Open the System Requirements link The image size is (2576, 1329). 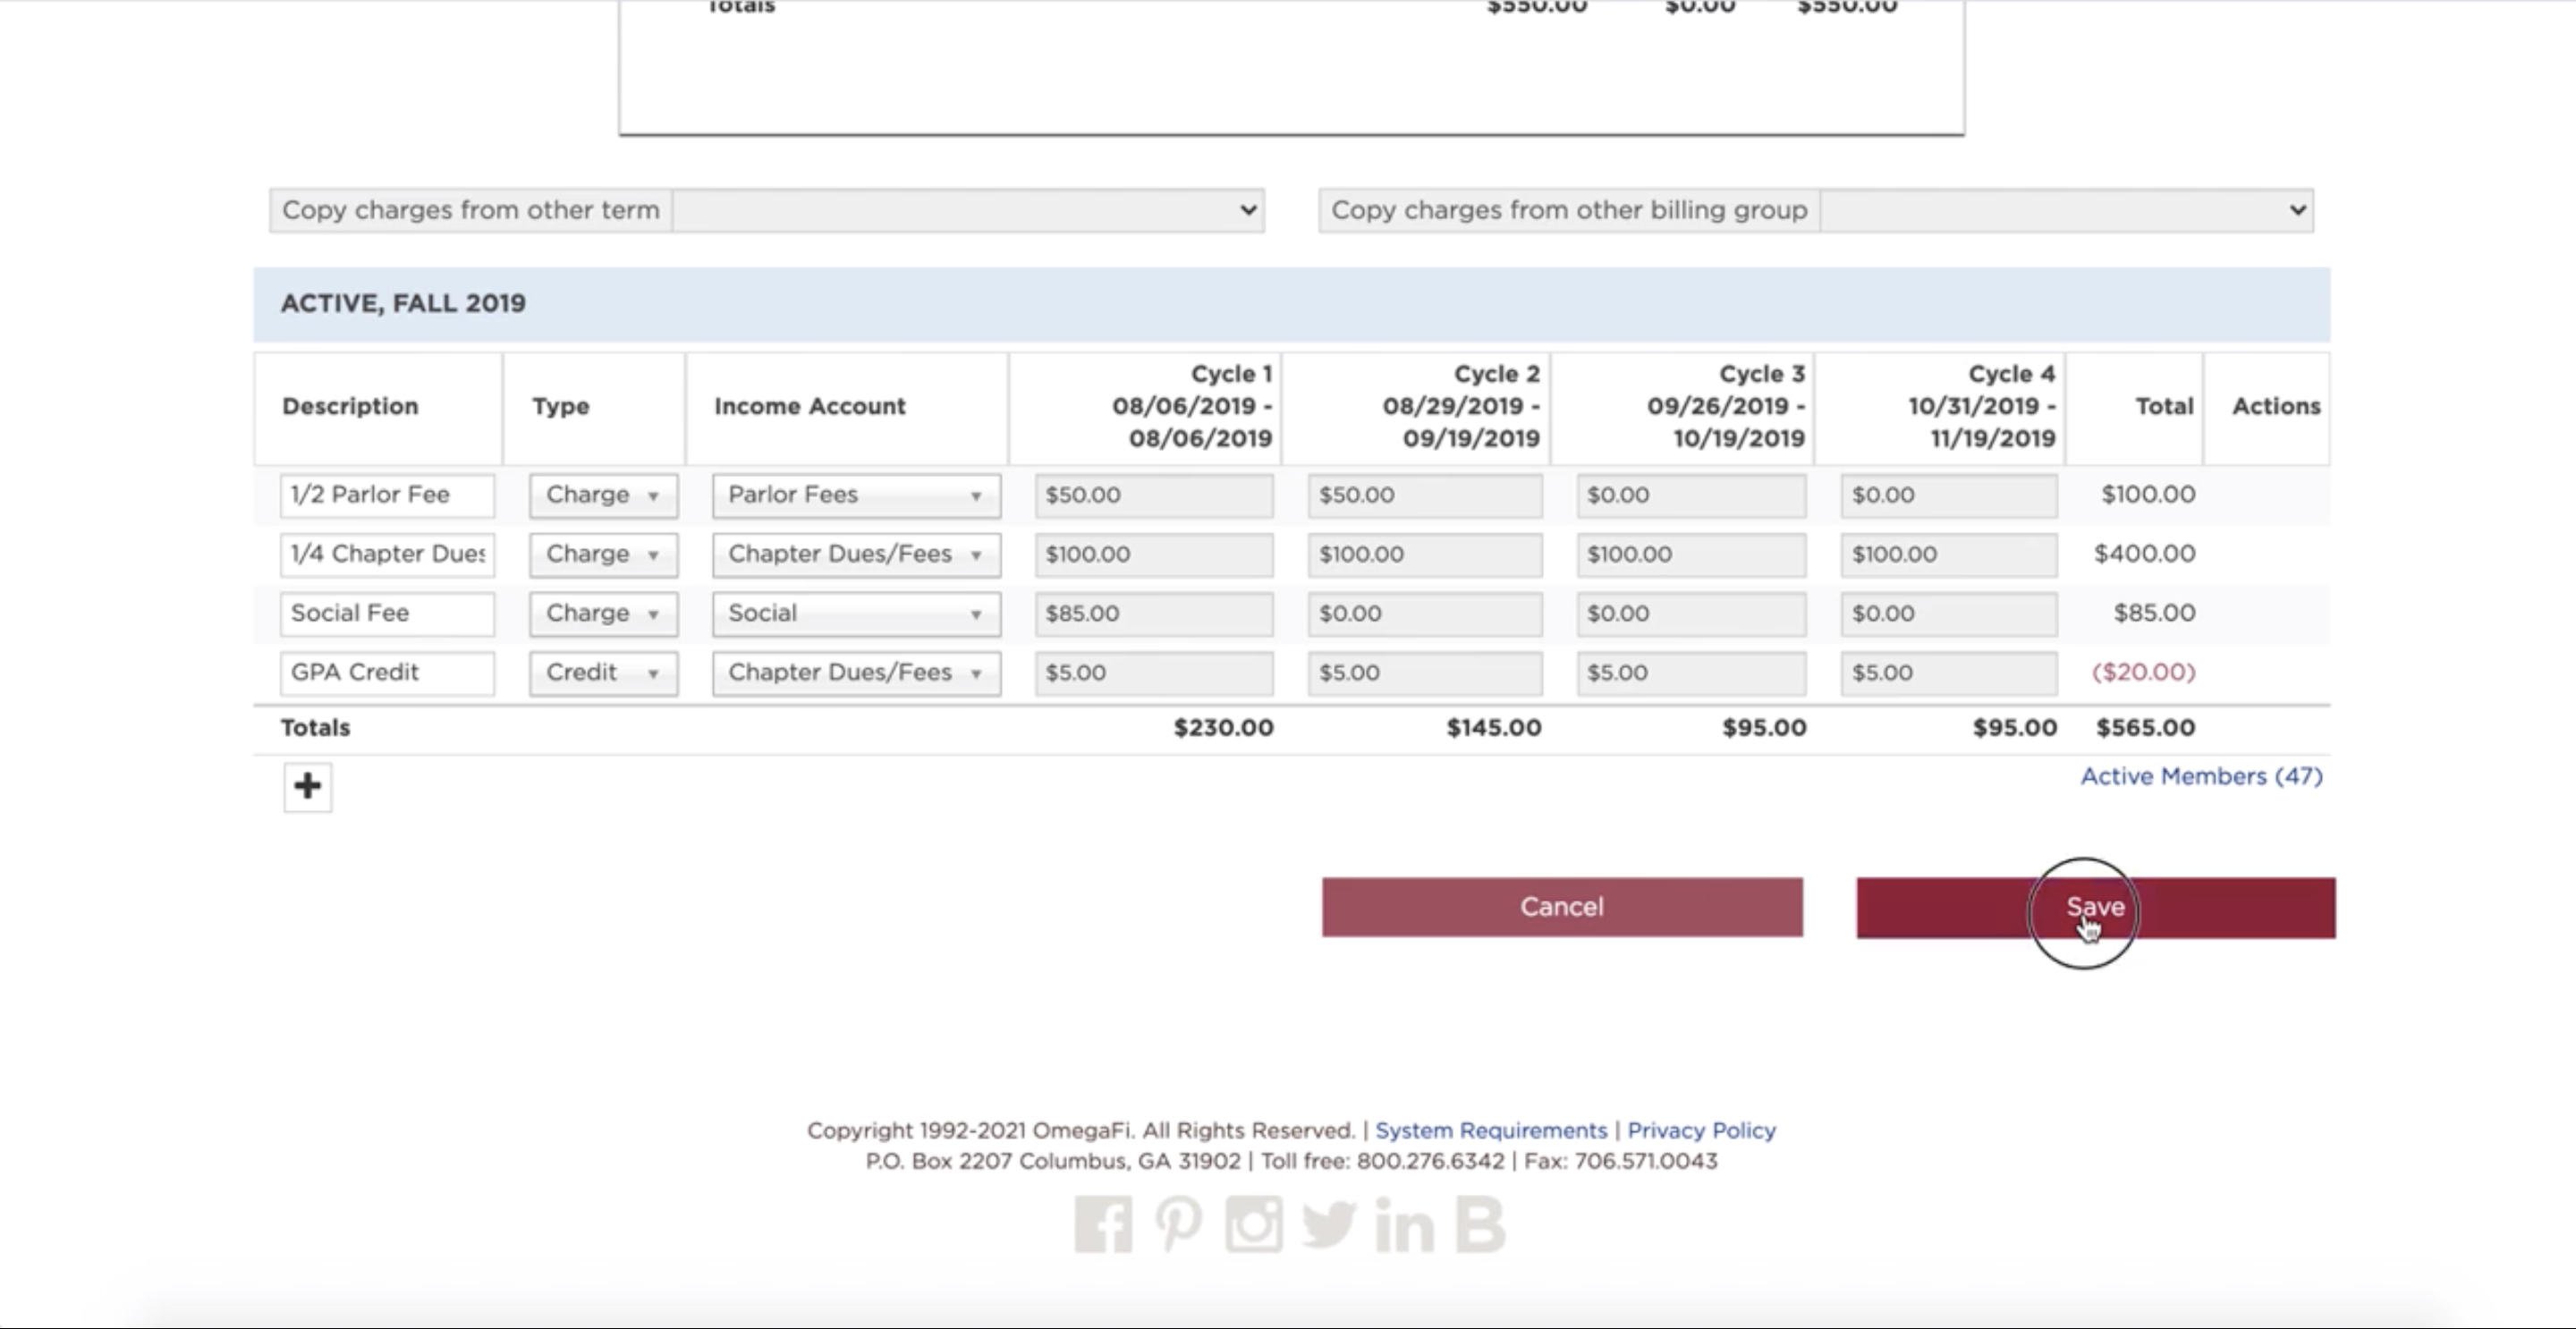coord(1490,1130)
